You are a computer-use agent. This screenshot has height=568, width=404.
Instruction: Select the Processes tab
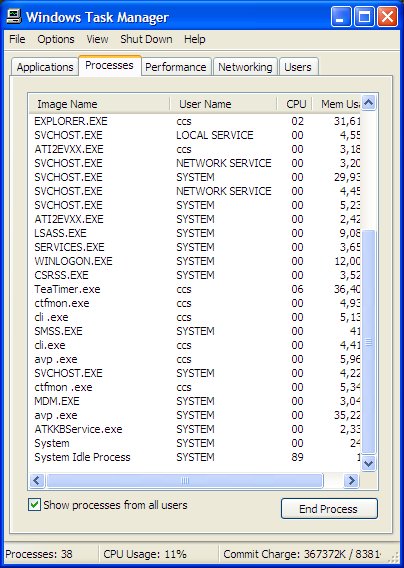click(x=109, y=66)
